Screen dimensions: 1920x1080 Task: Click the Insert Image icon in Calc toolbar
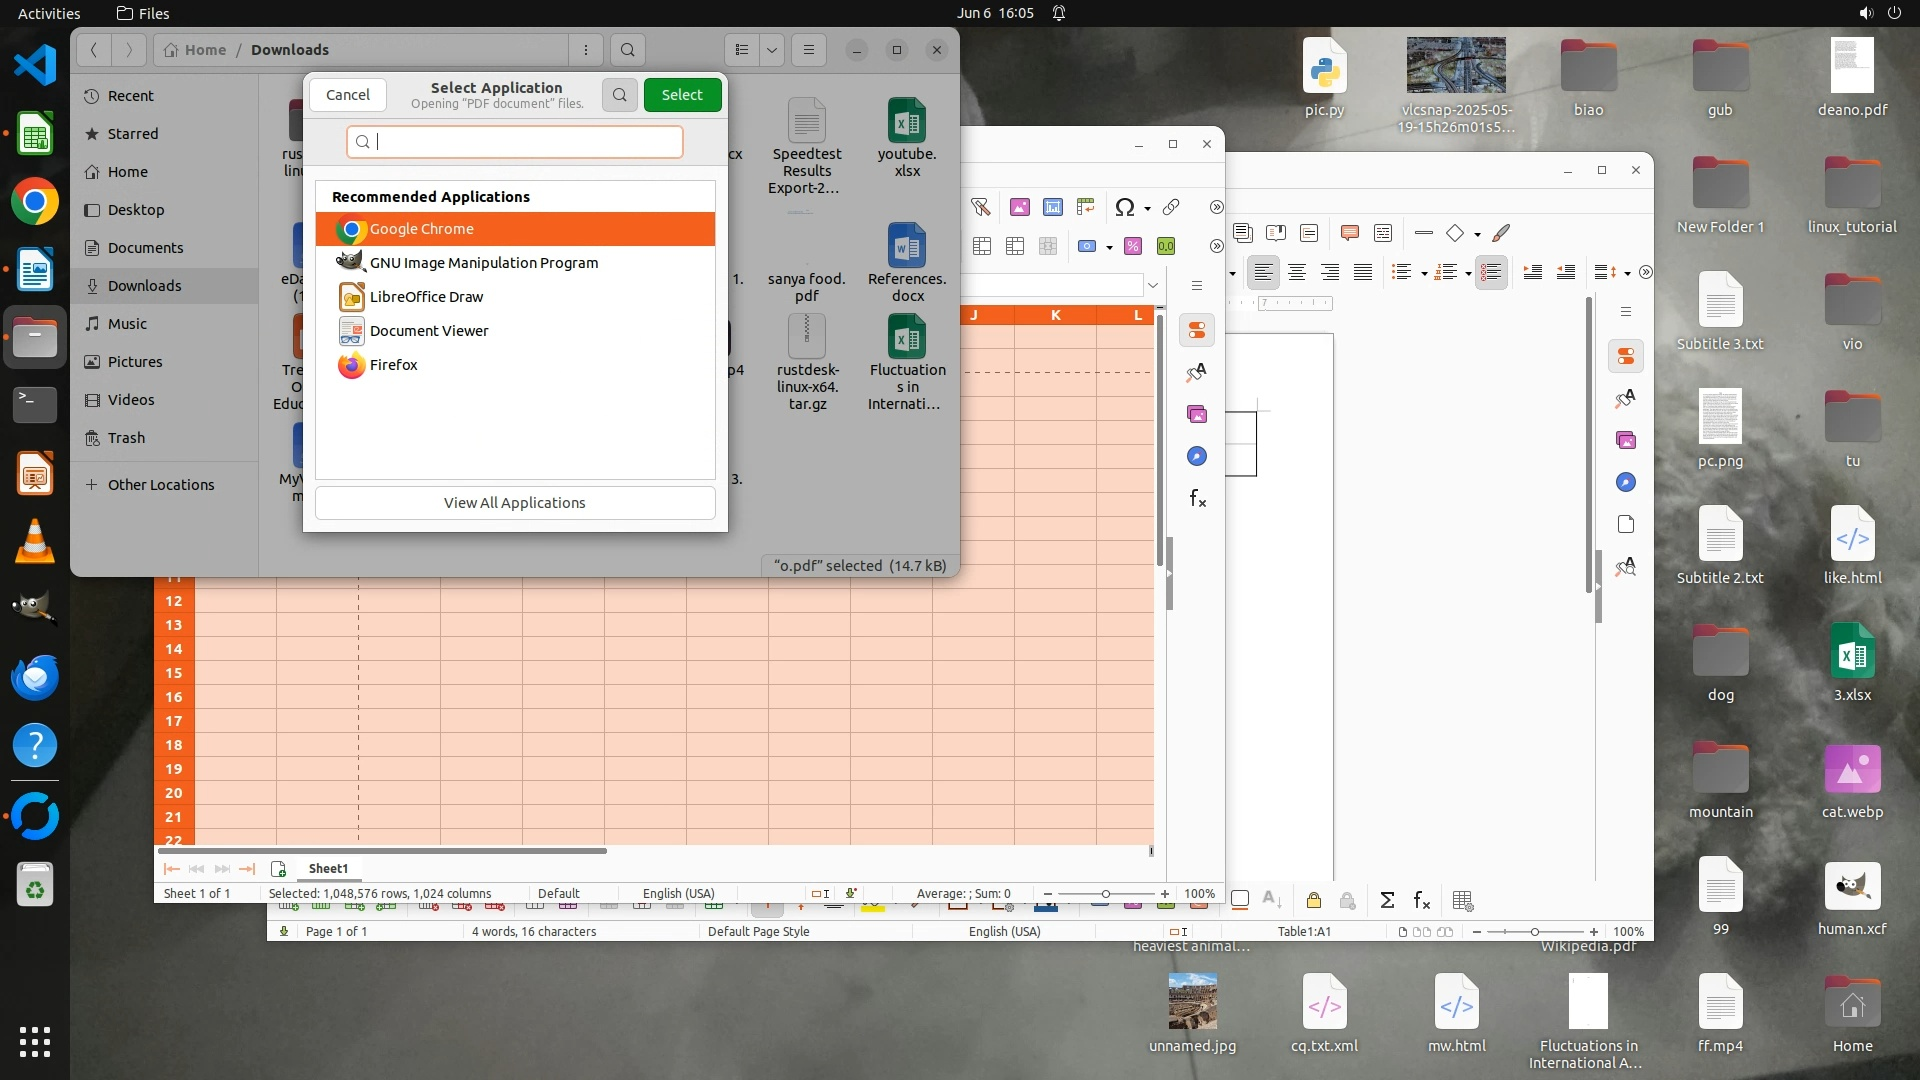(1019, 207)
